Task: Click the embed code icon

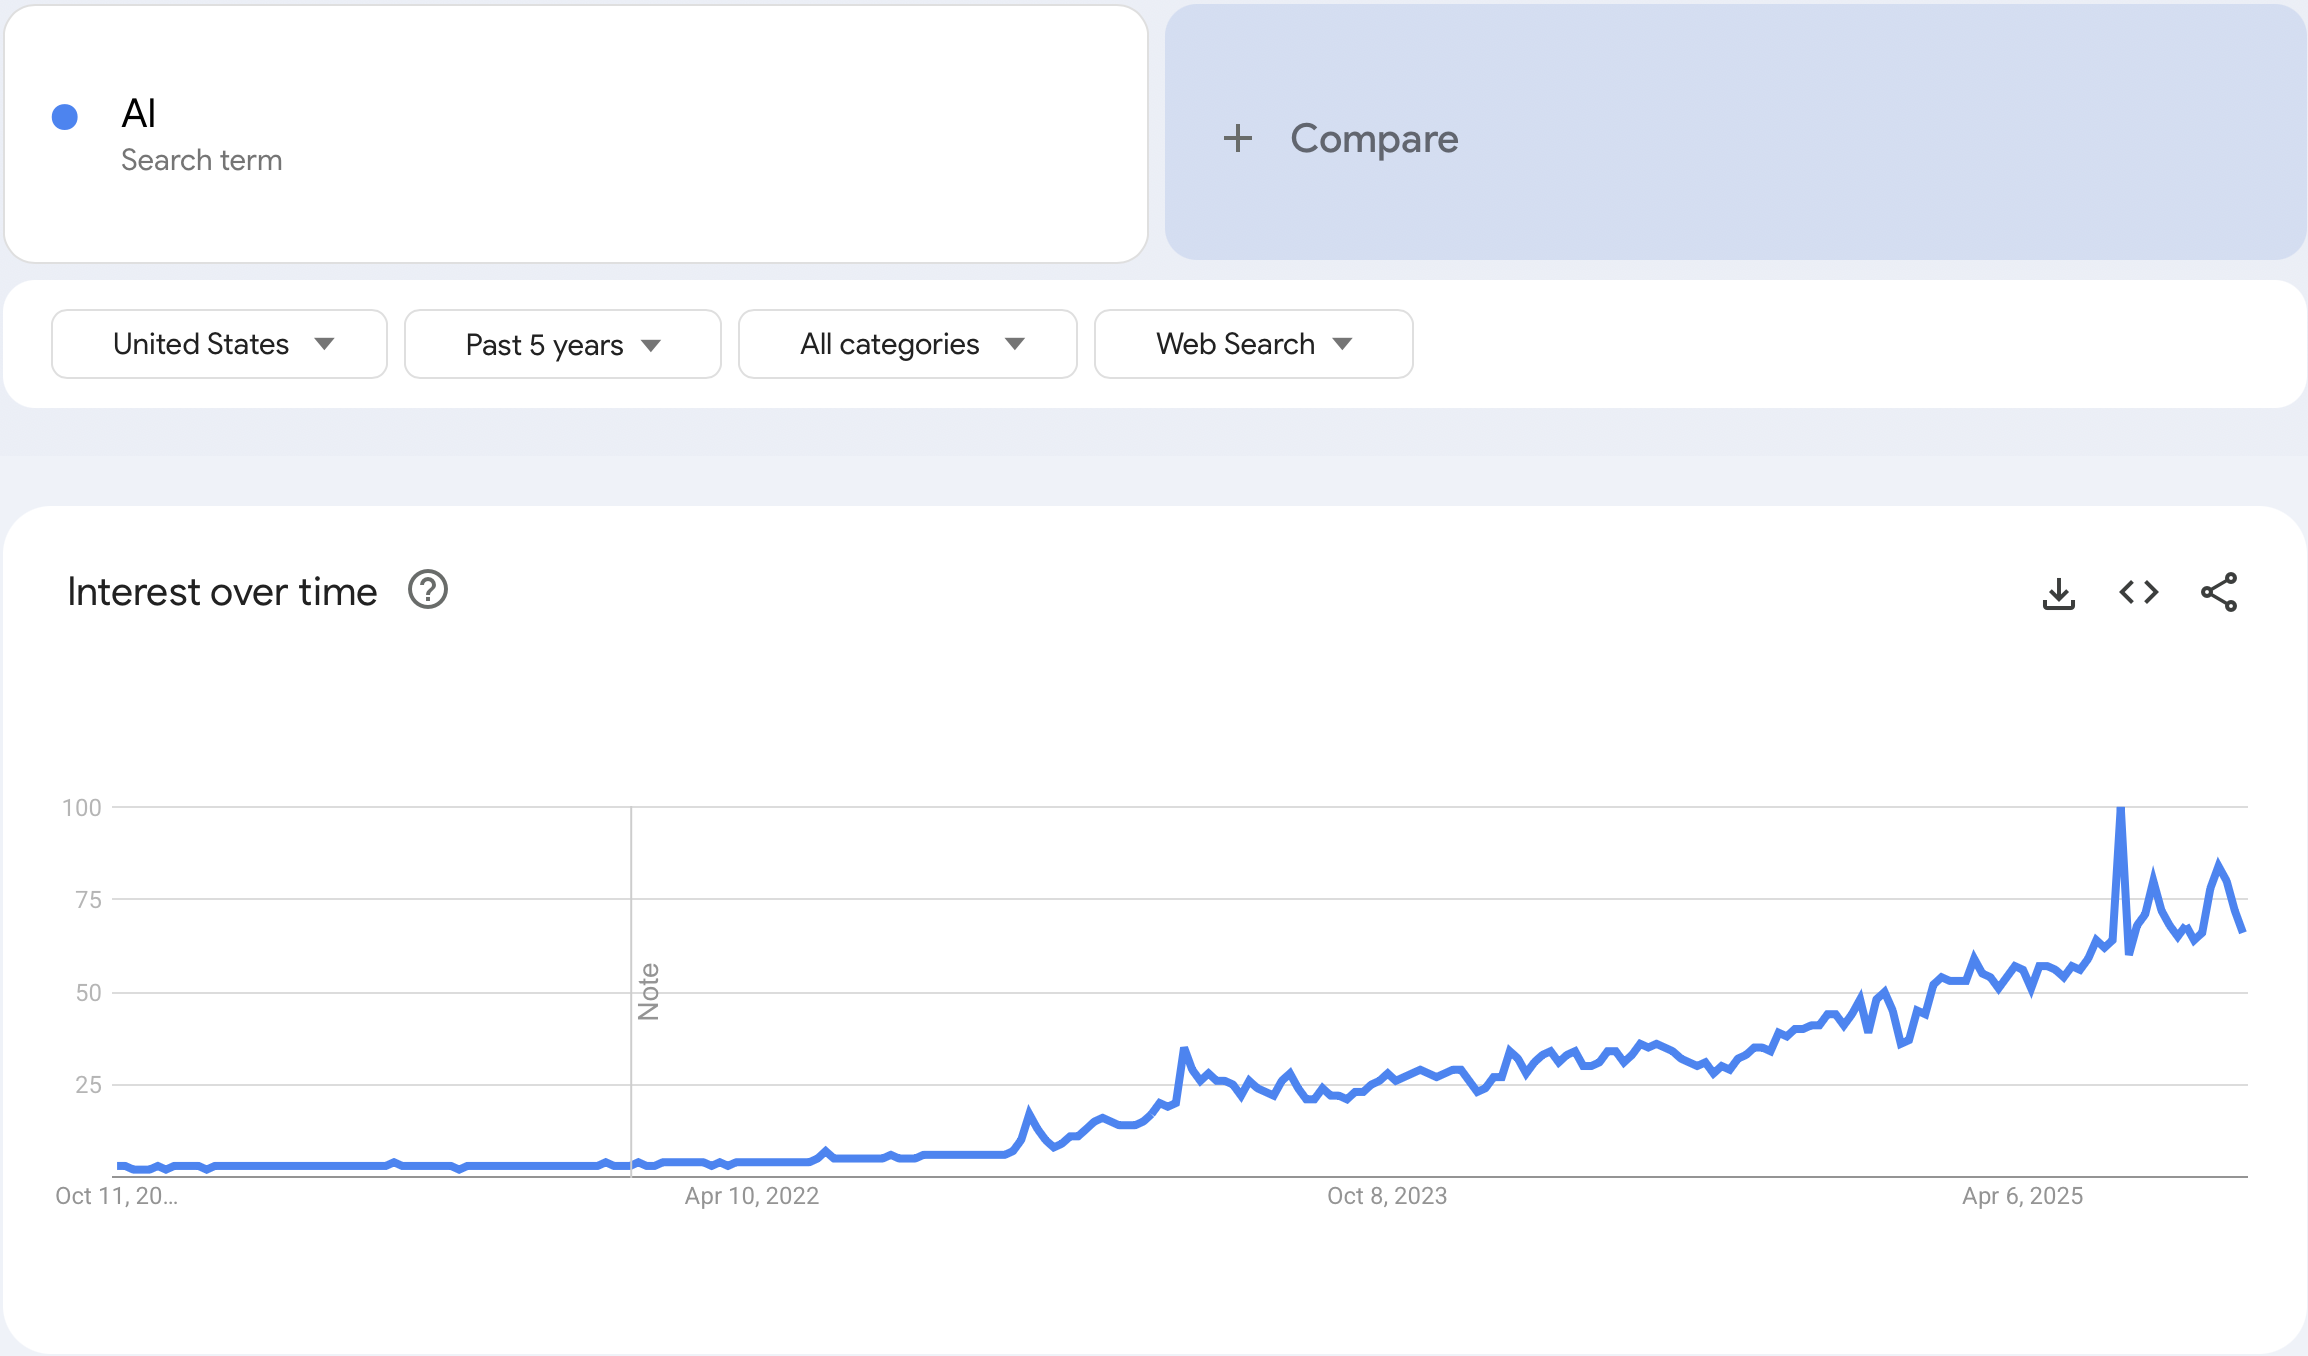Action: 2138,593
